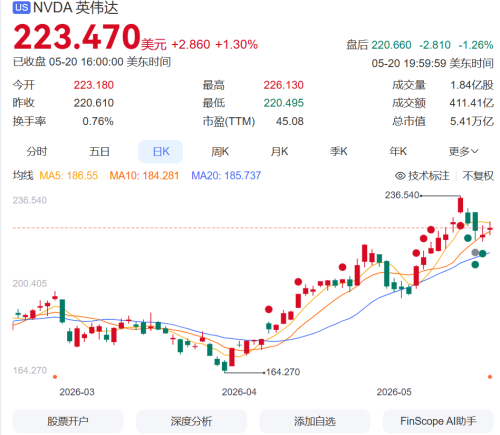Switch to the 月K tab

(279, 152)
